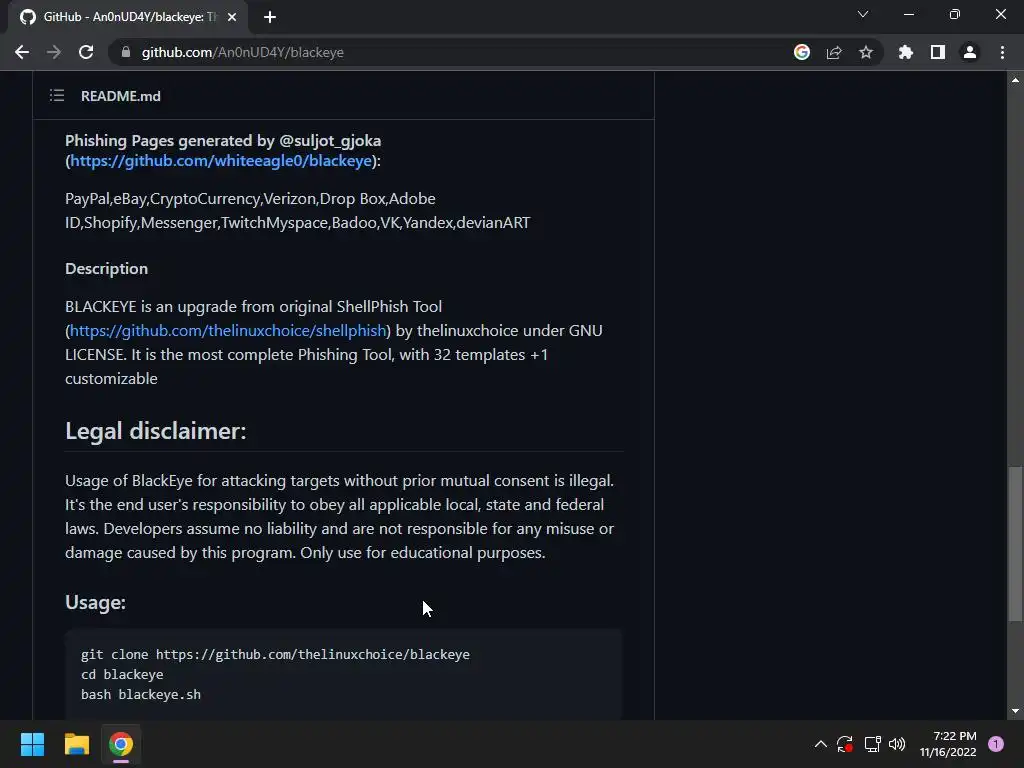Open Chrome three-dot menu
1024x768 pixels.
pyautogui.click(x=1002, y=52)
